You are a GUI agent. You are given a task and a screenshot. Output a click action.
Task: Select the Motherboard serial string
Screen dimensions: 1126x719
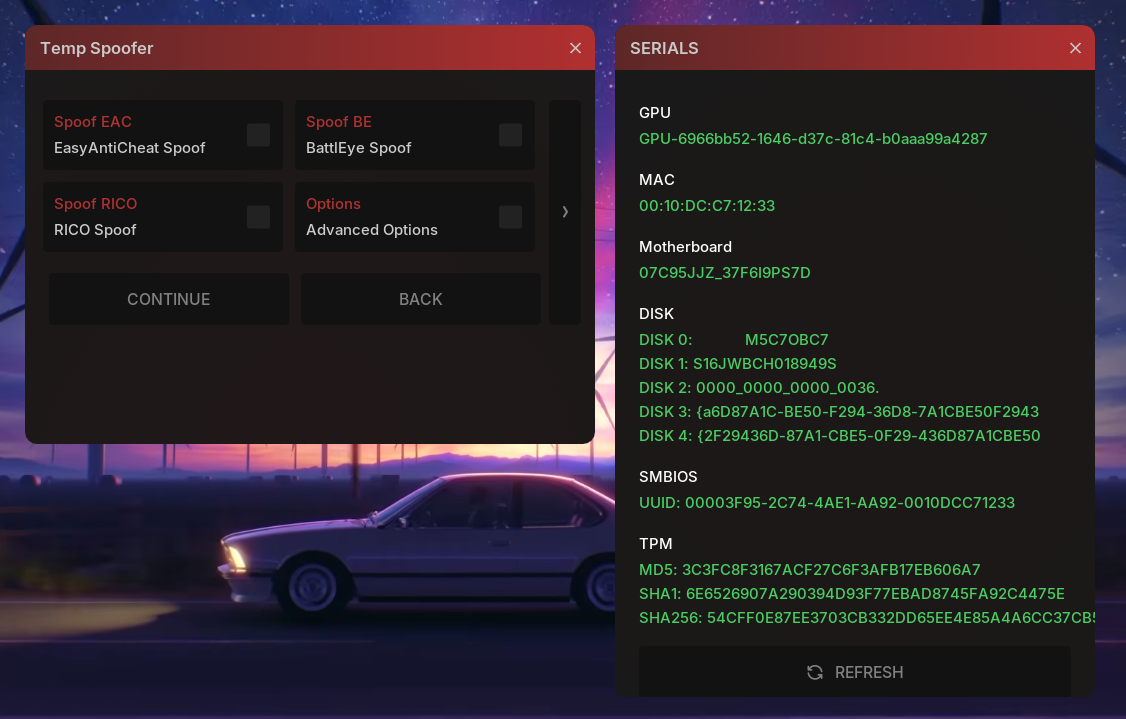click(725, 273)
